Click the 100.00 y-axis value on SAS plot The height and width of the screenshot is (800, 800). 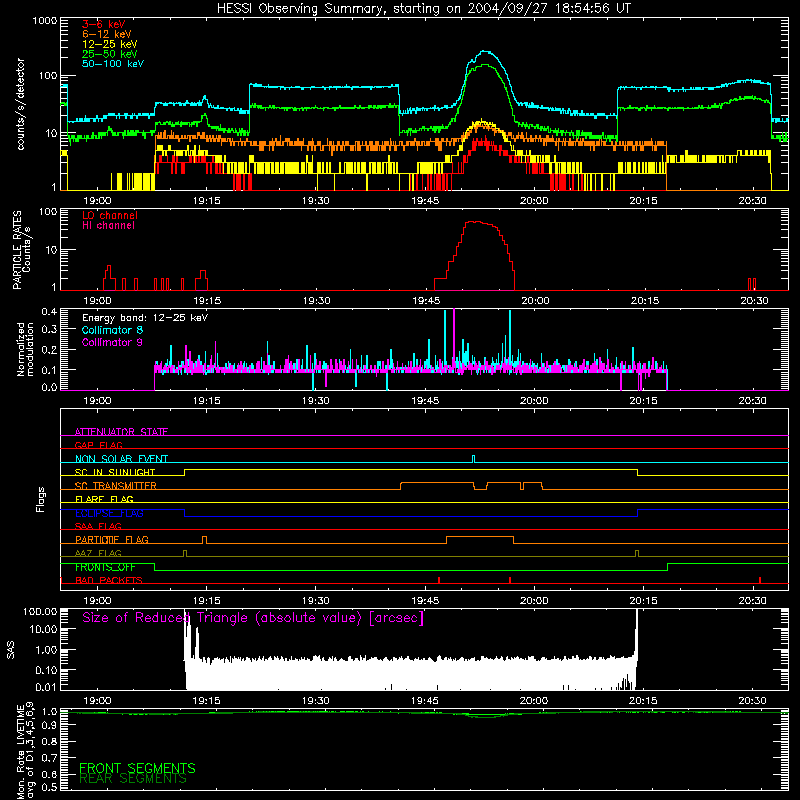pyautogui.click(x=40, y=611)
